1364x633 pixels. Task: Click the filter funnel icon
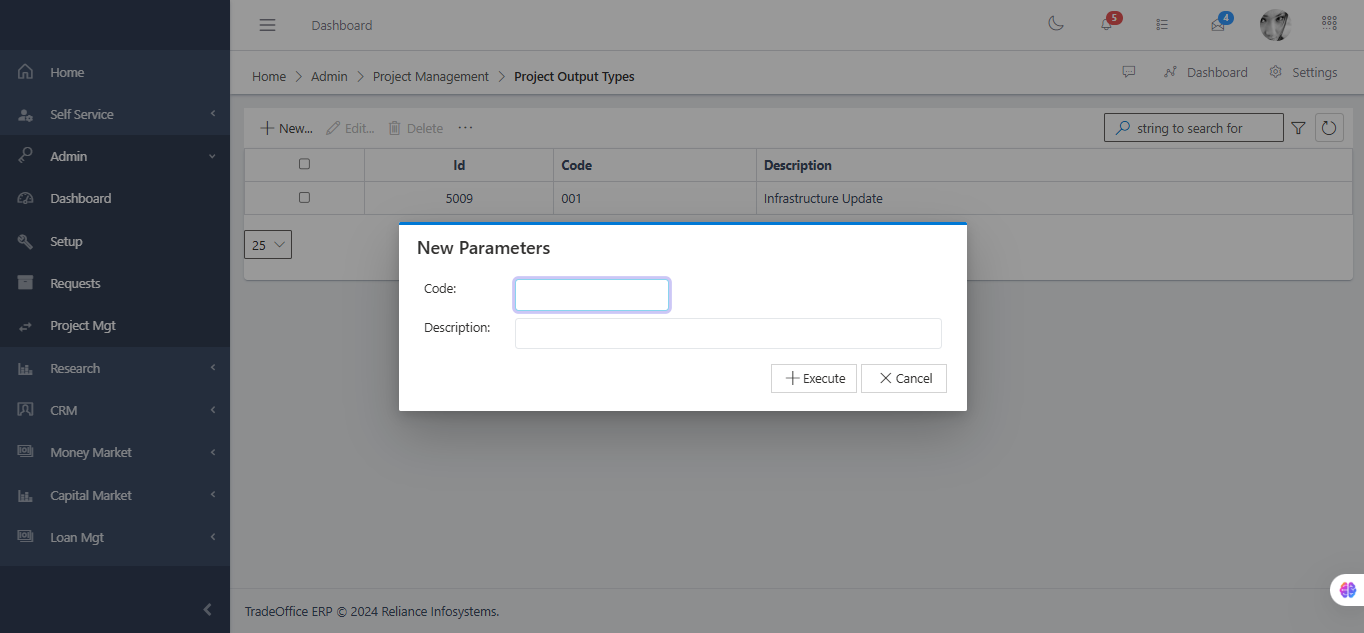point(1298,128)
